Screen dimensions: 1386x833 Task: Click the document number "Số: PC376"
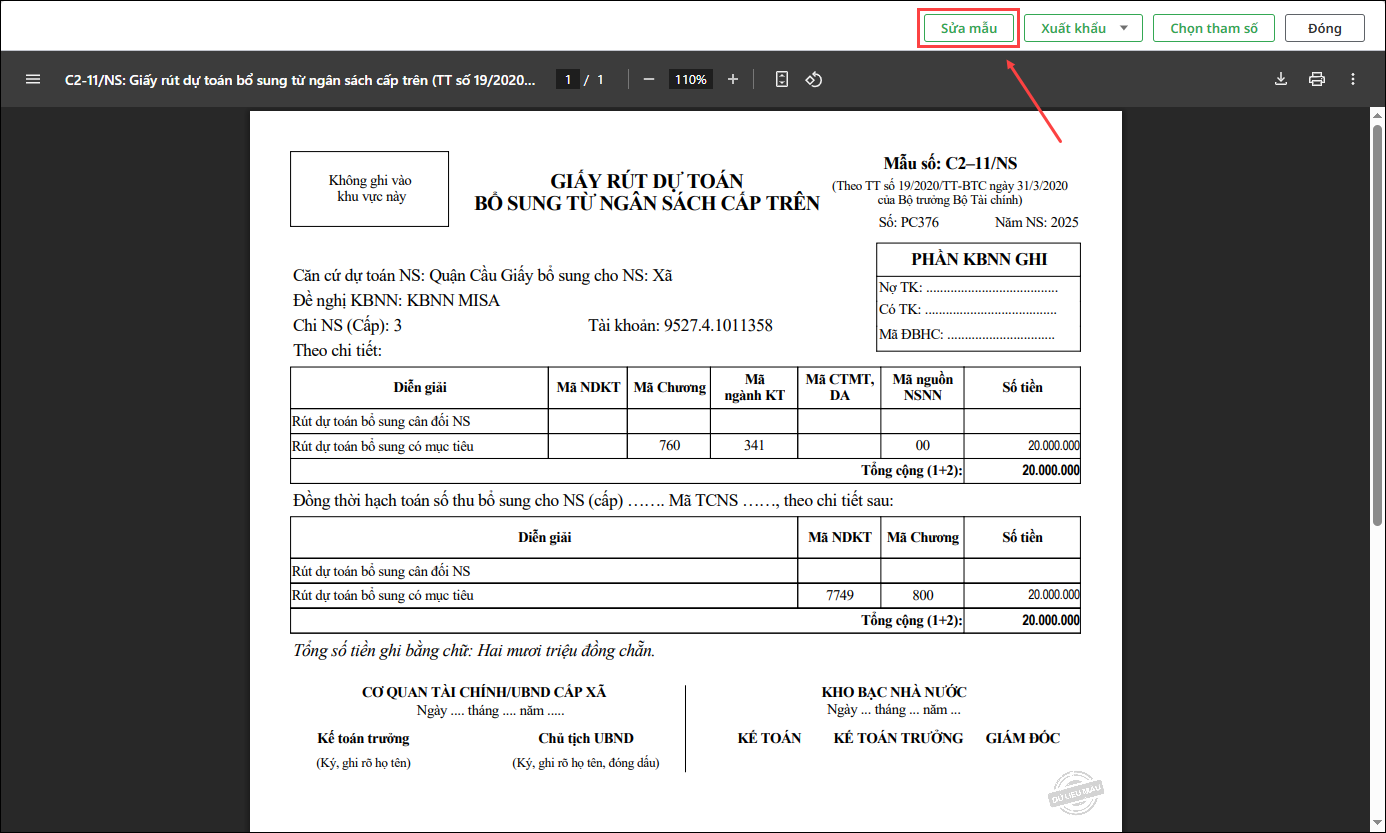909,222
